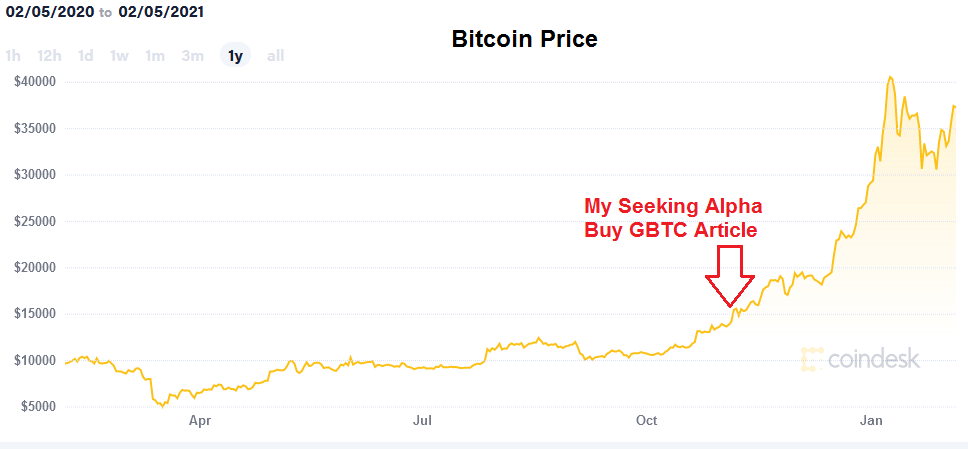This screenshot has width=968, height=449.
Task: Click the coindesk logo watermark
Action: [x=860, y=360]
